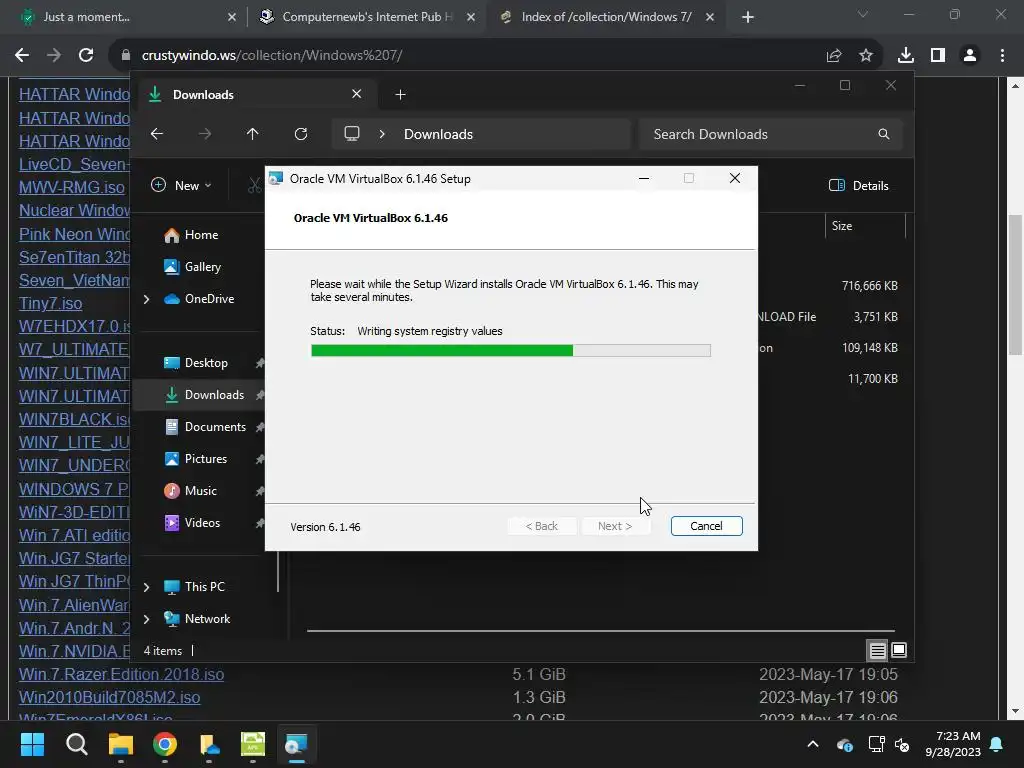This screenshot has height=768, width=1024.
Task: Open Chrome three-dot menu
Action: tap(1002, 56)
